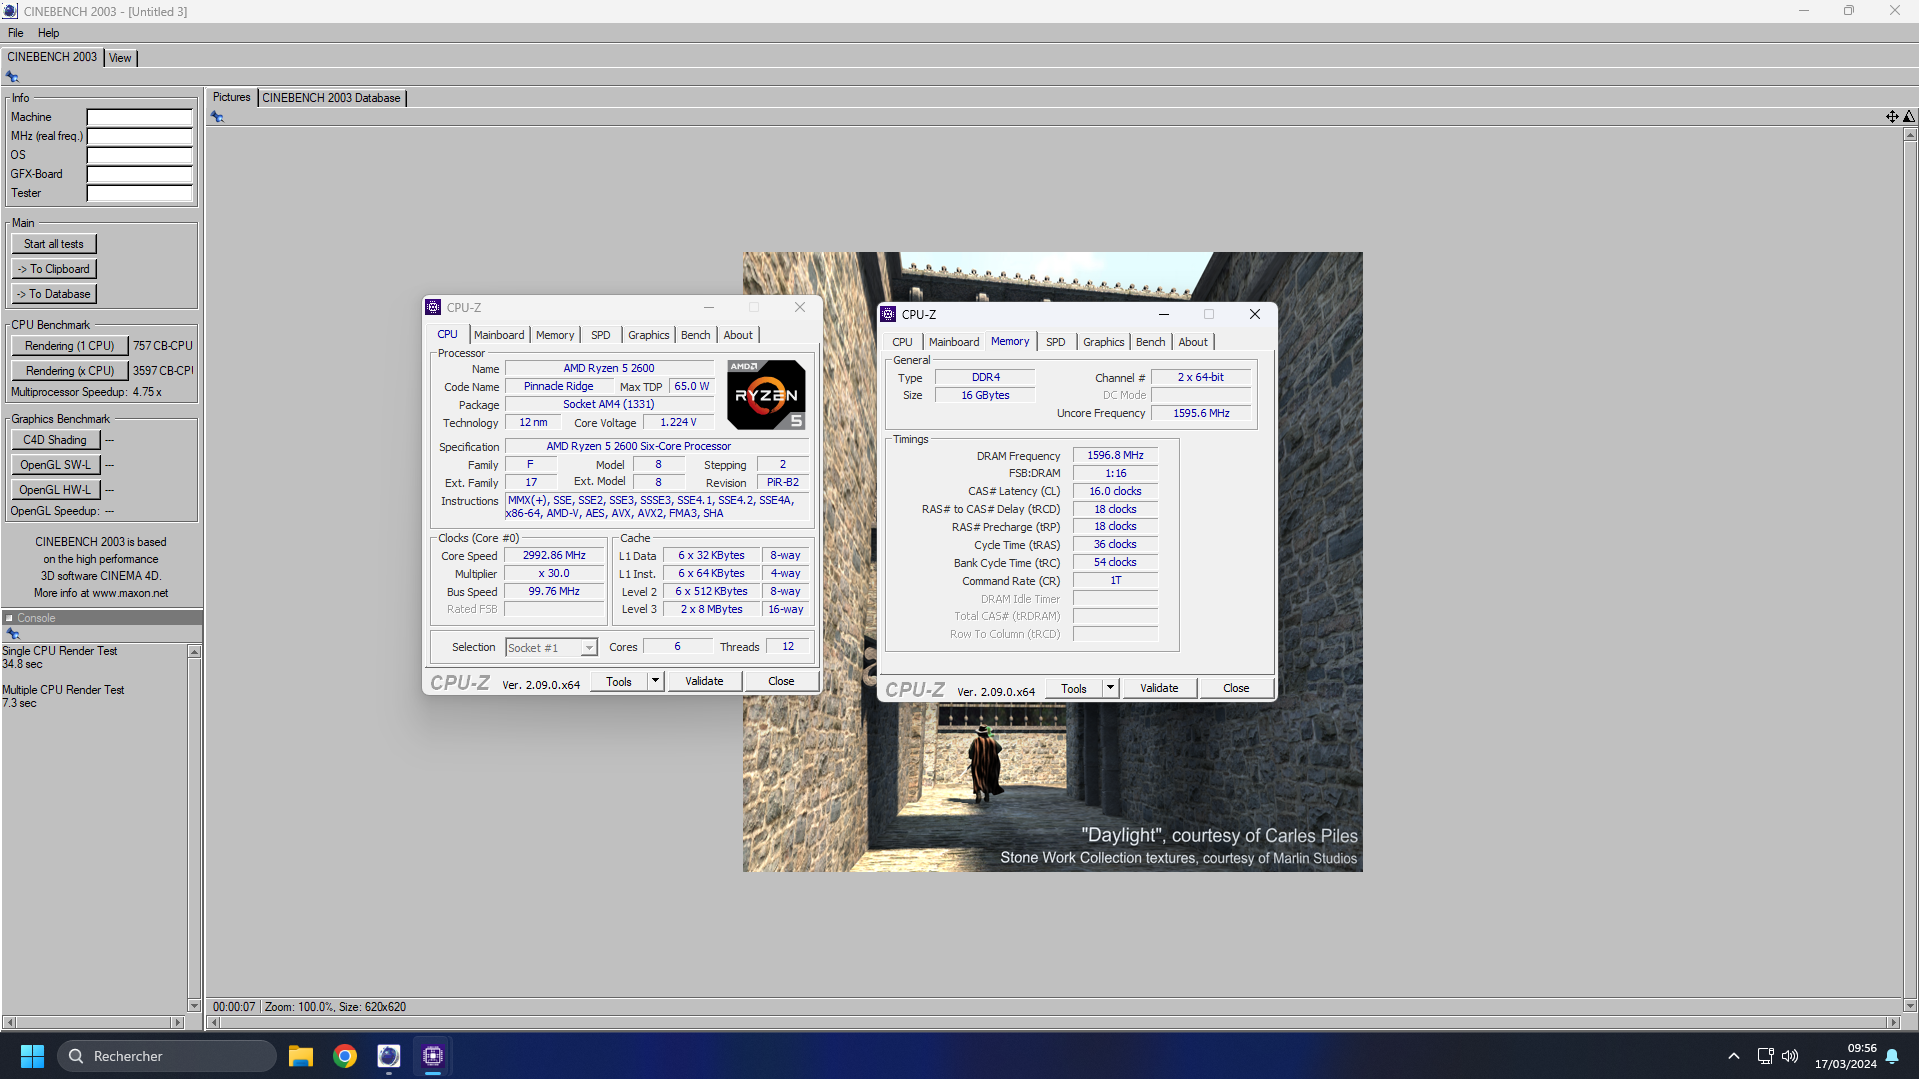Image resolution: width=1919 pixels, height=1079 pixels.
Task: Open Google Chrome from taskbar
Action: [345, 1056]
